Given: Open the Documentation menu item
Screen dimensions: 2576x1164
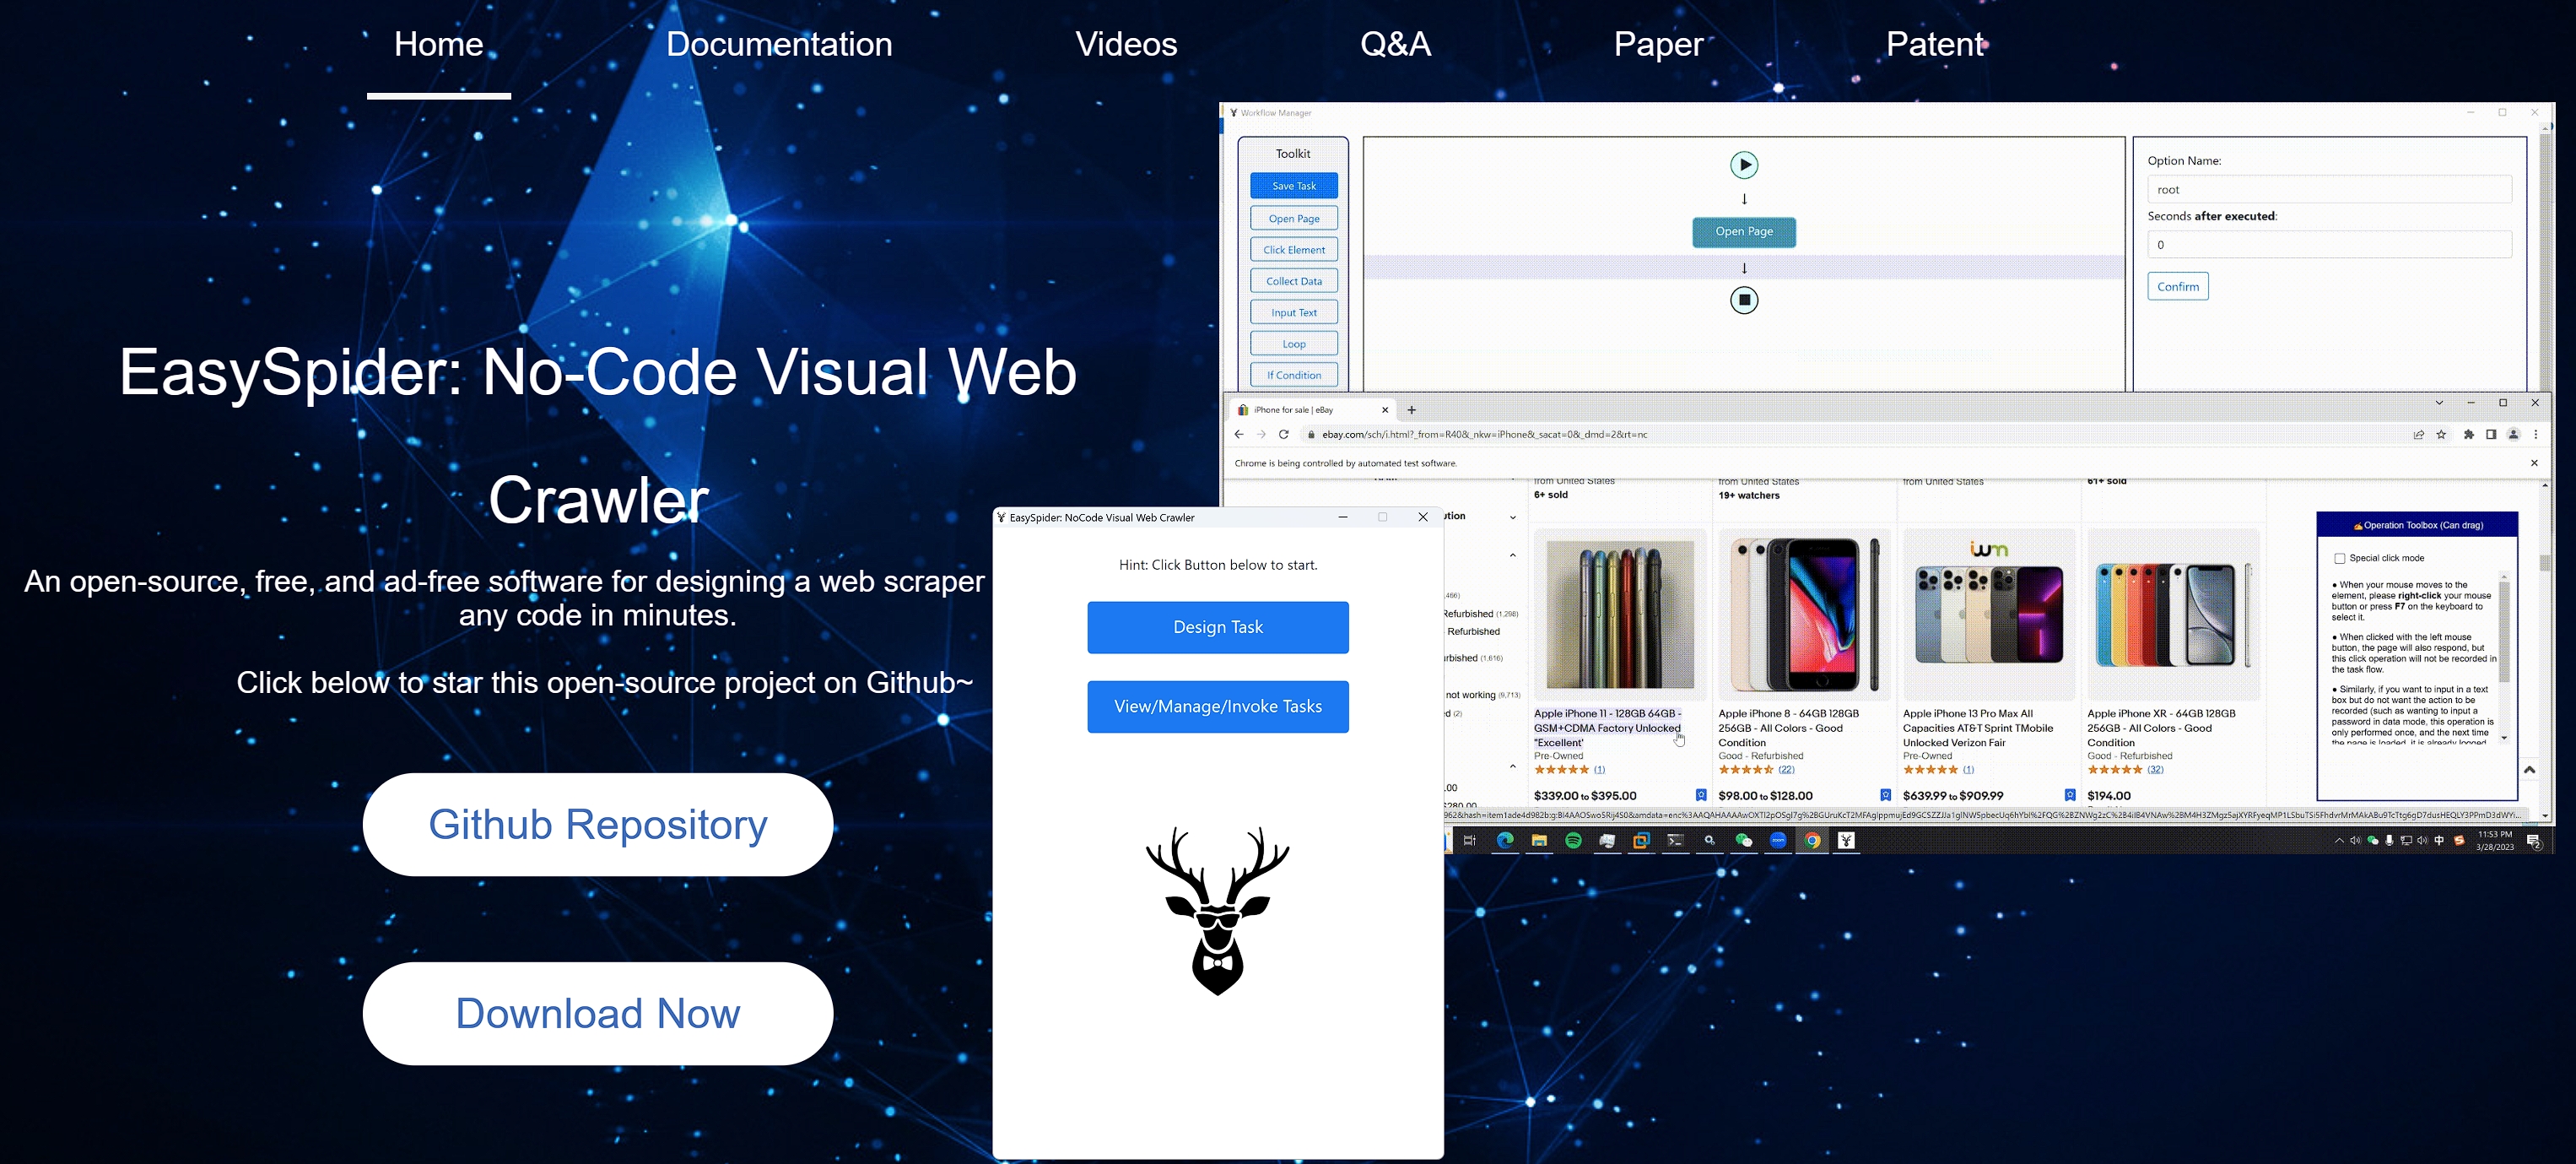Looking at the screenshot, I should [778, 44].
